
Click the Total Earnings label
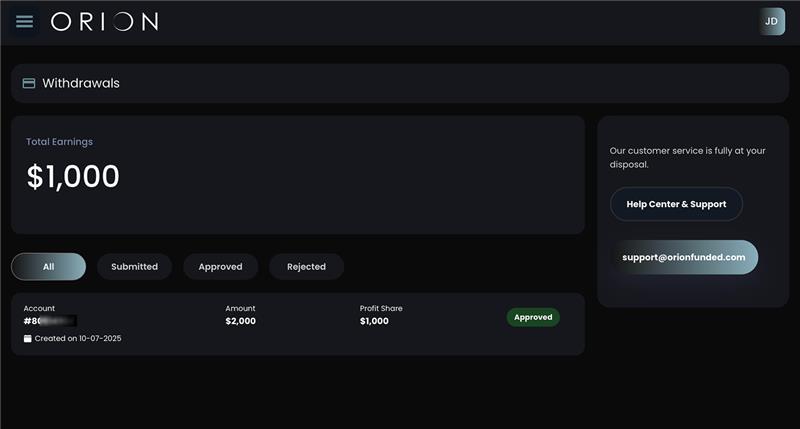coord(60,142)
